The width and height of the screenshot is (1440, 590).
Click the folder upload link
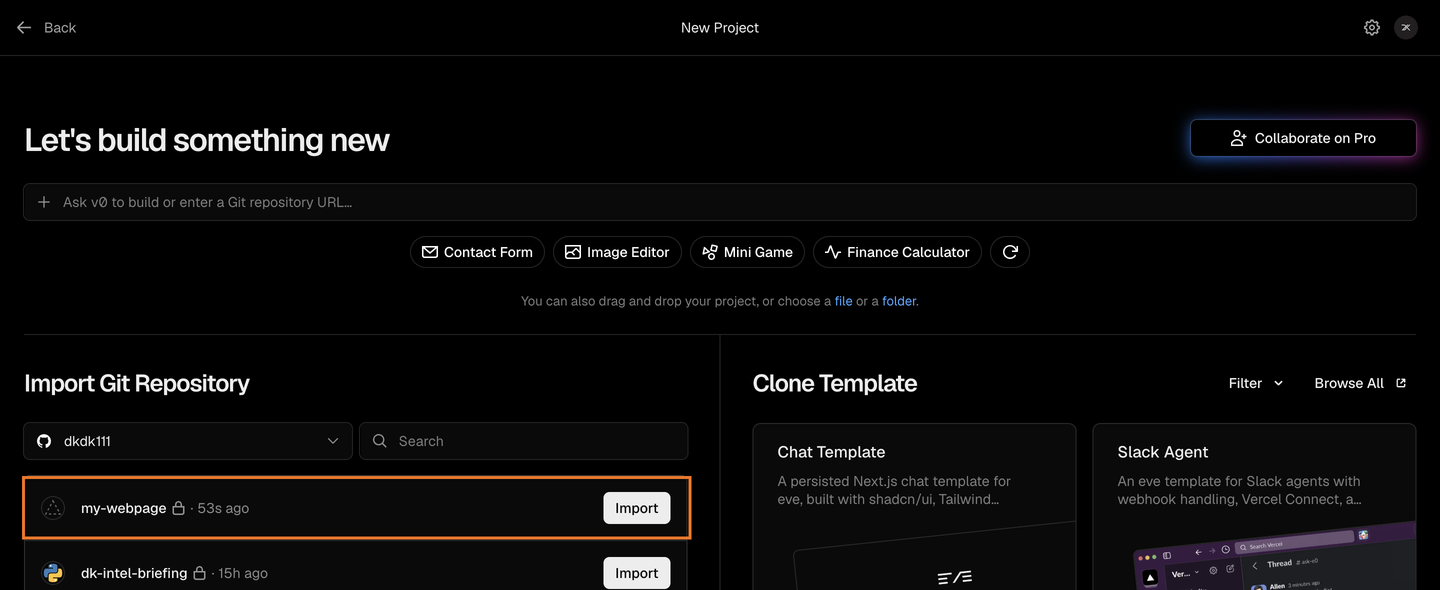click(x=899, y=301)
